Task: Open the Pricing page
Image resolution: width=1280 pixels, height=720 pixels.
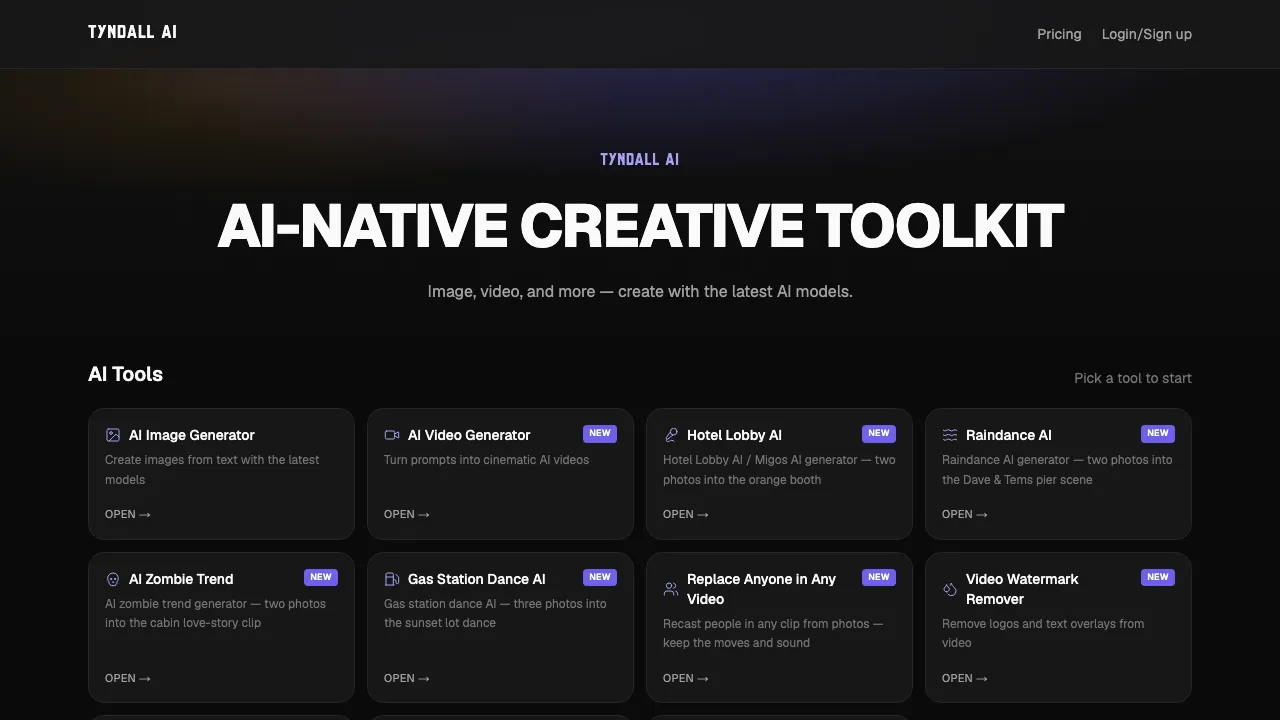Action: tap(1059, 34)
